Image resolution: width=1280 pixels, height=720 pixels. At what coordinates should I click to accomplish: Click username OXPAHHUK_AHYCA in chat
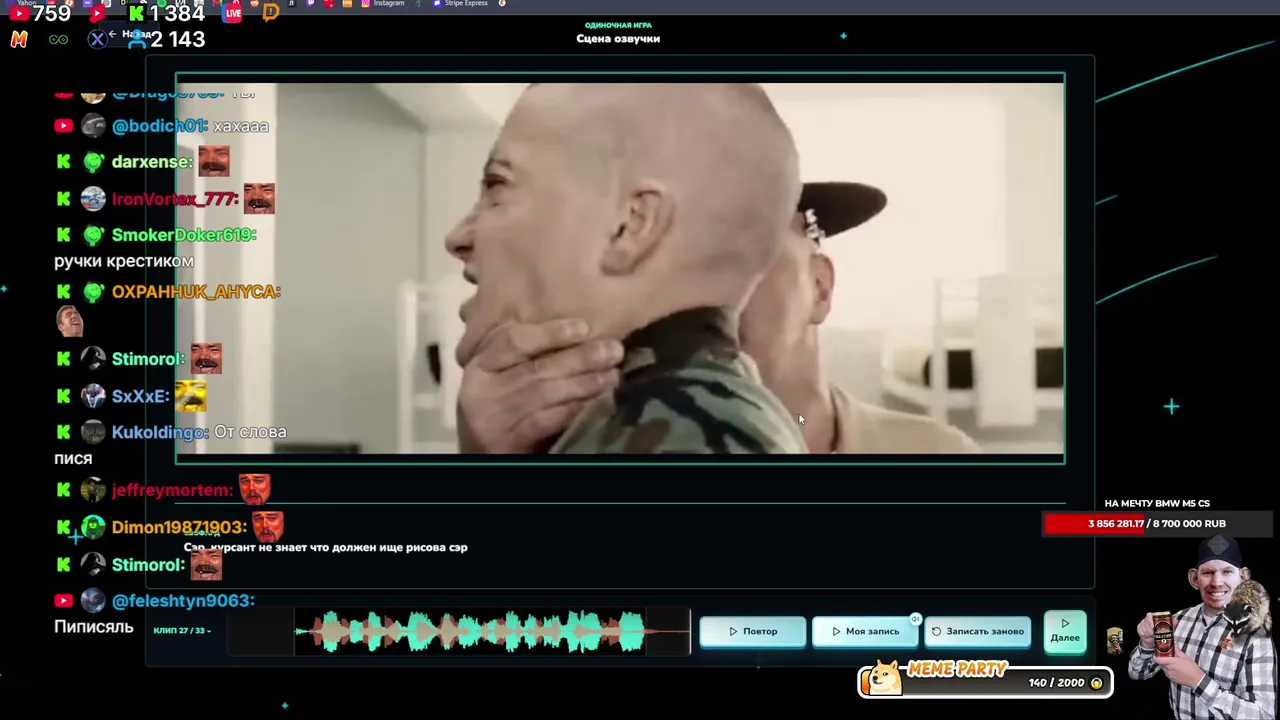point(196,292)
